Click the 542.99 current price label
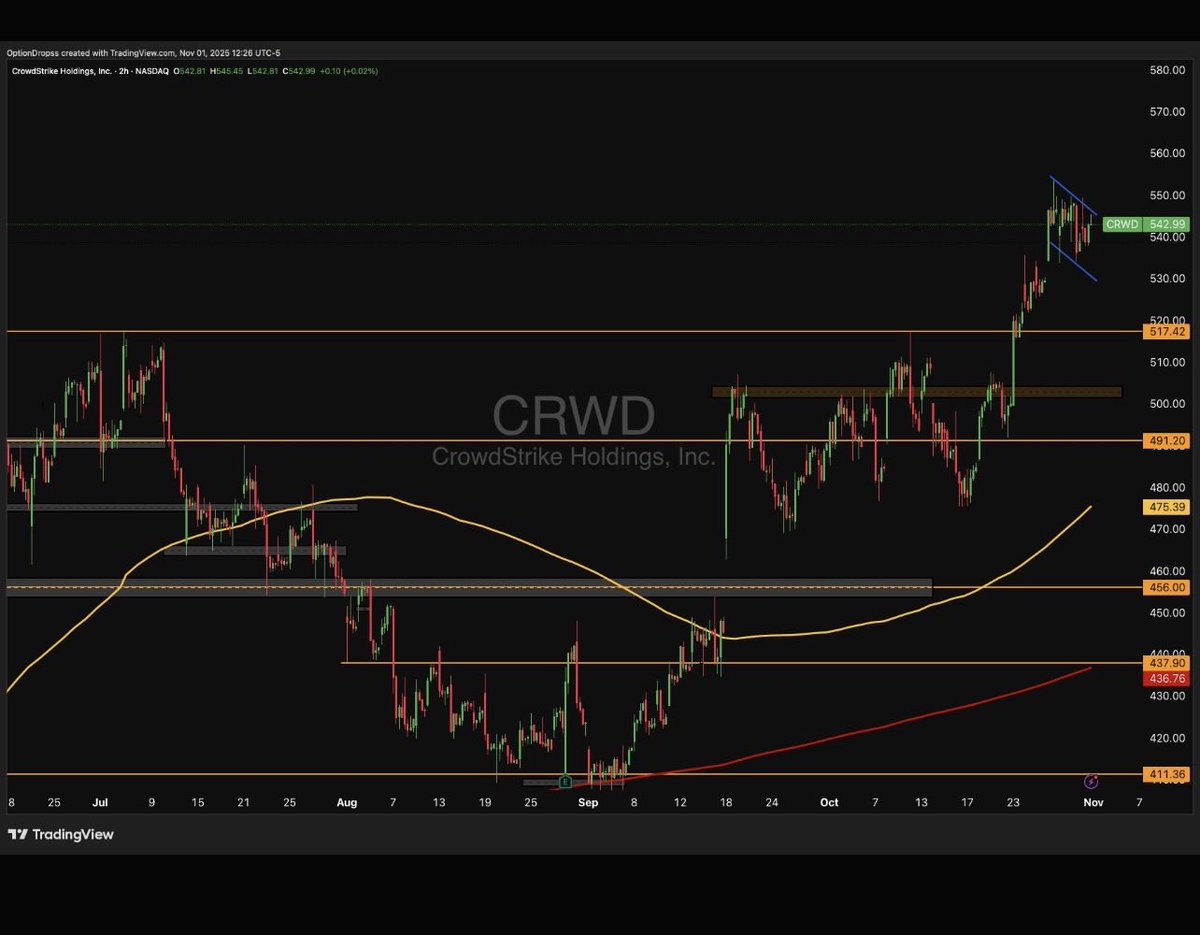 pos(1165,225)
